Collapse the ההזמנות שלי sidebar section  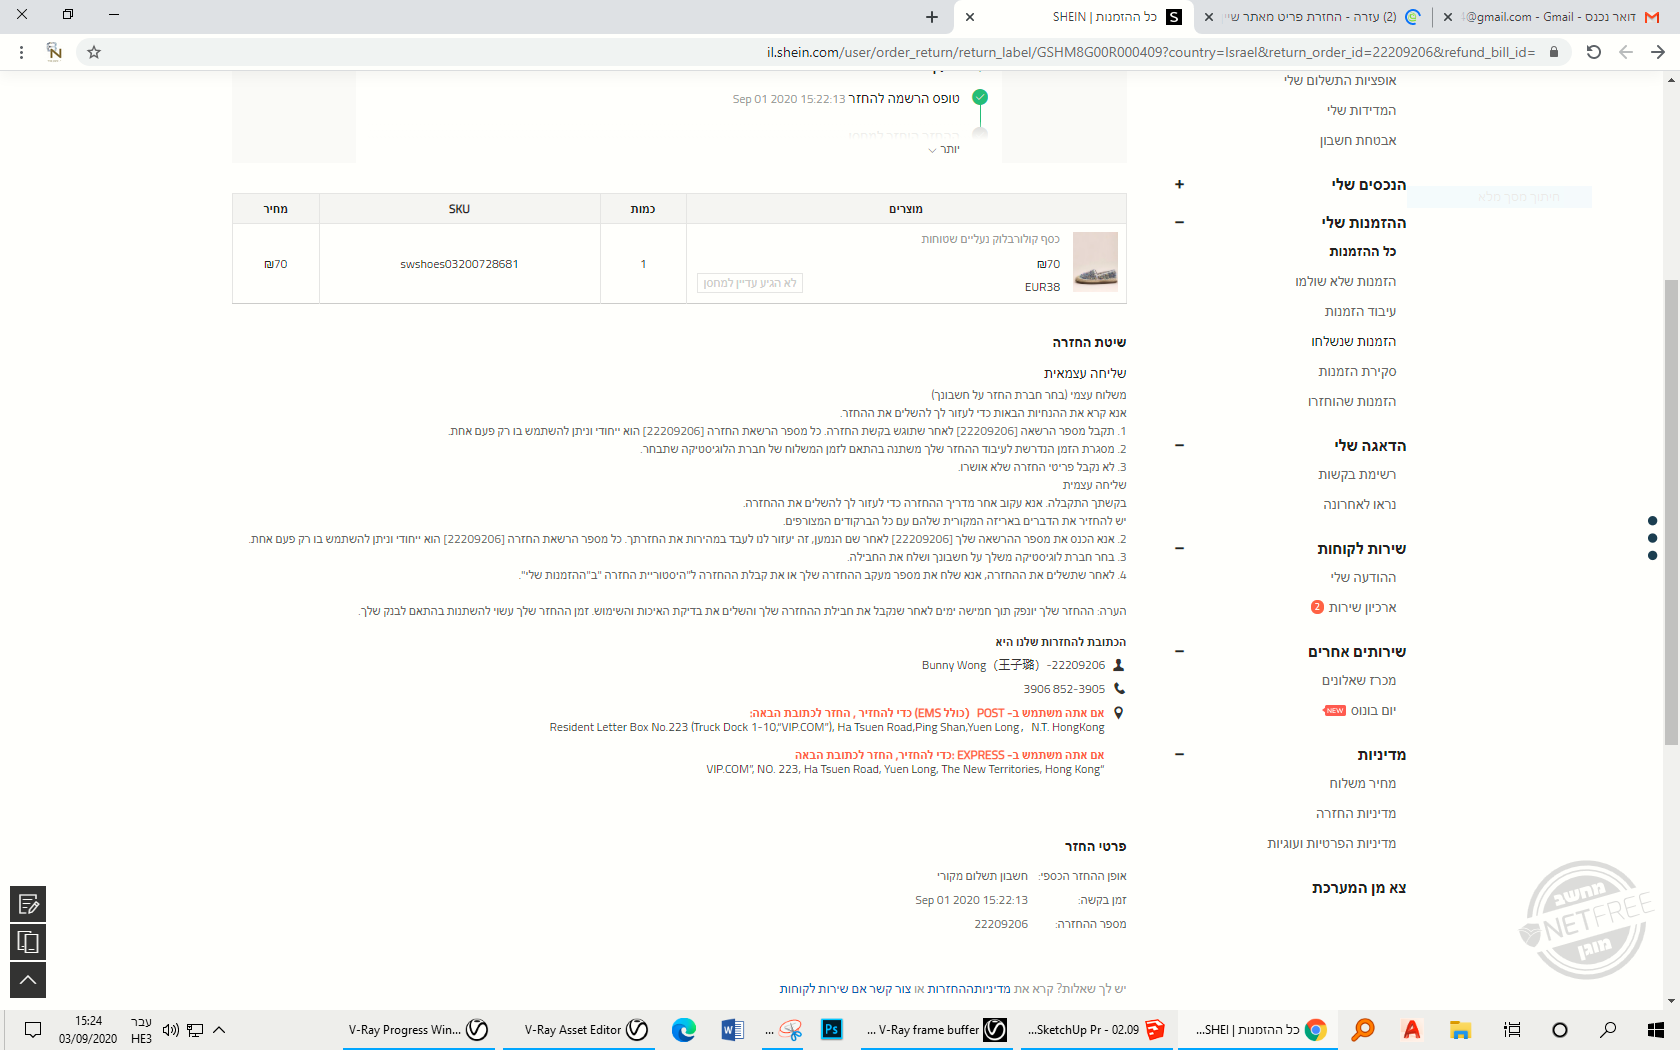[1180, 222]
